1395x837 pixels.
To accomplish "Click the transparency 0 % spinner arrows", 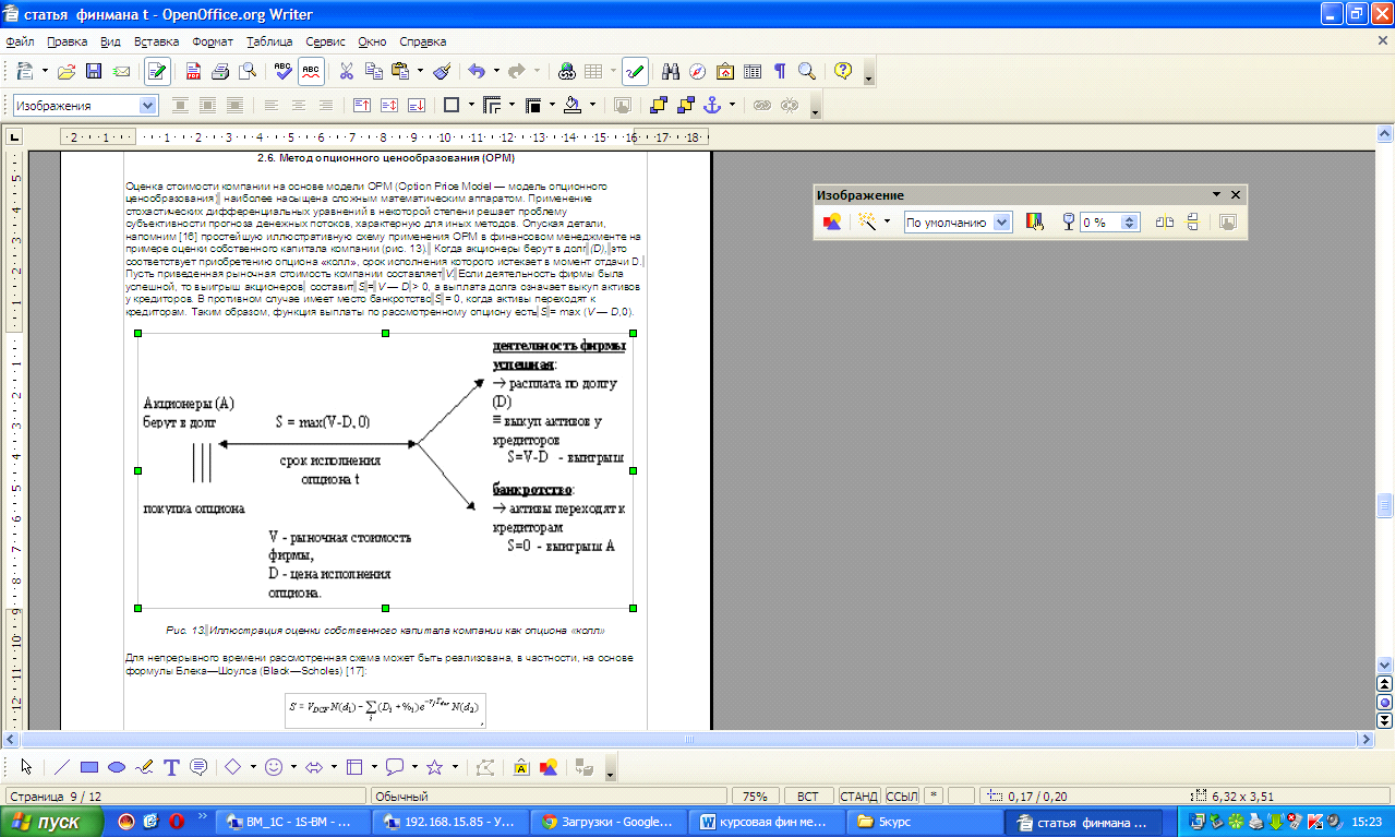I will (x=1130, y=222).
